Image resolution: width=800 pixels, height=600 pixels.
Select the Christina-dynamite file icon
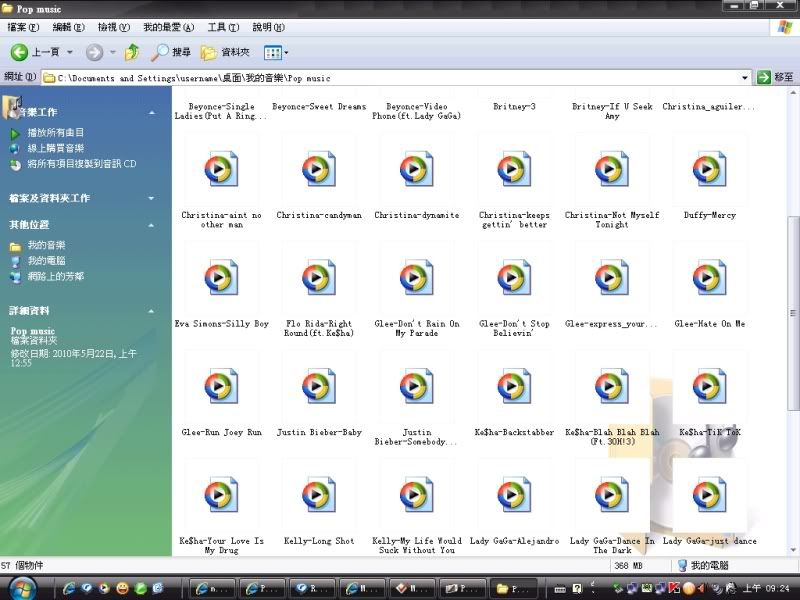point(417,168)
